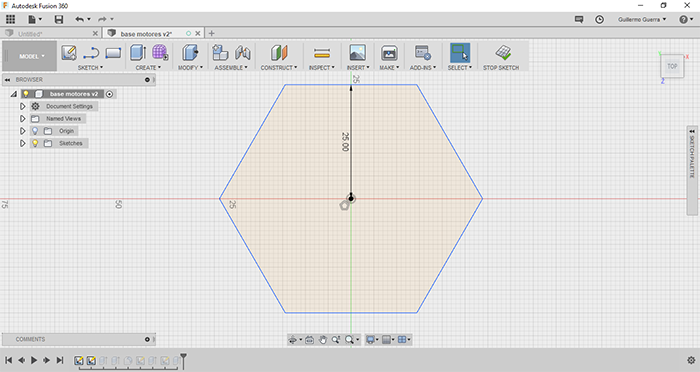Expand Sketches tree node

(22, 143)
